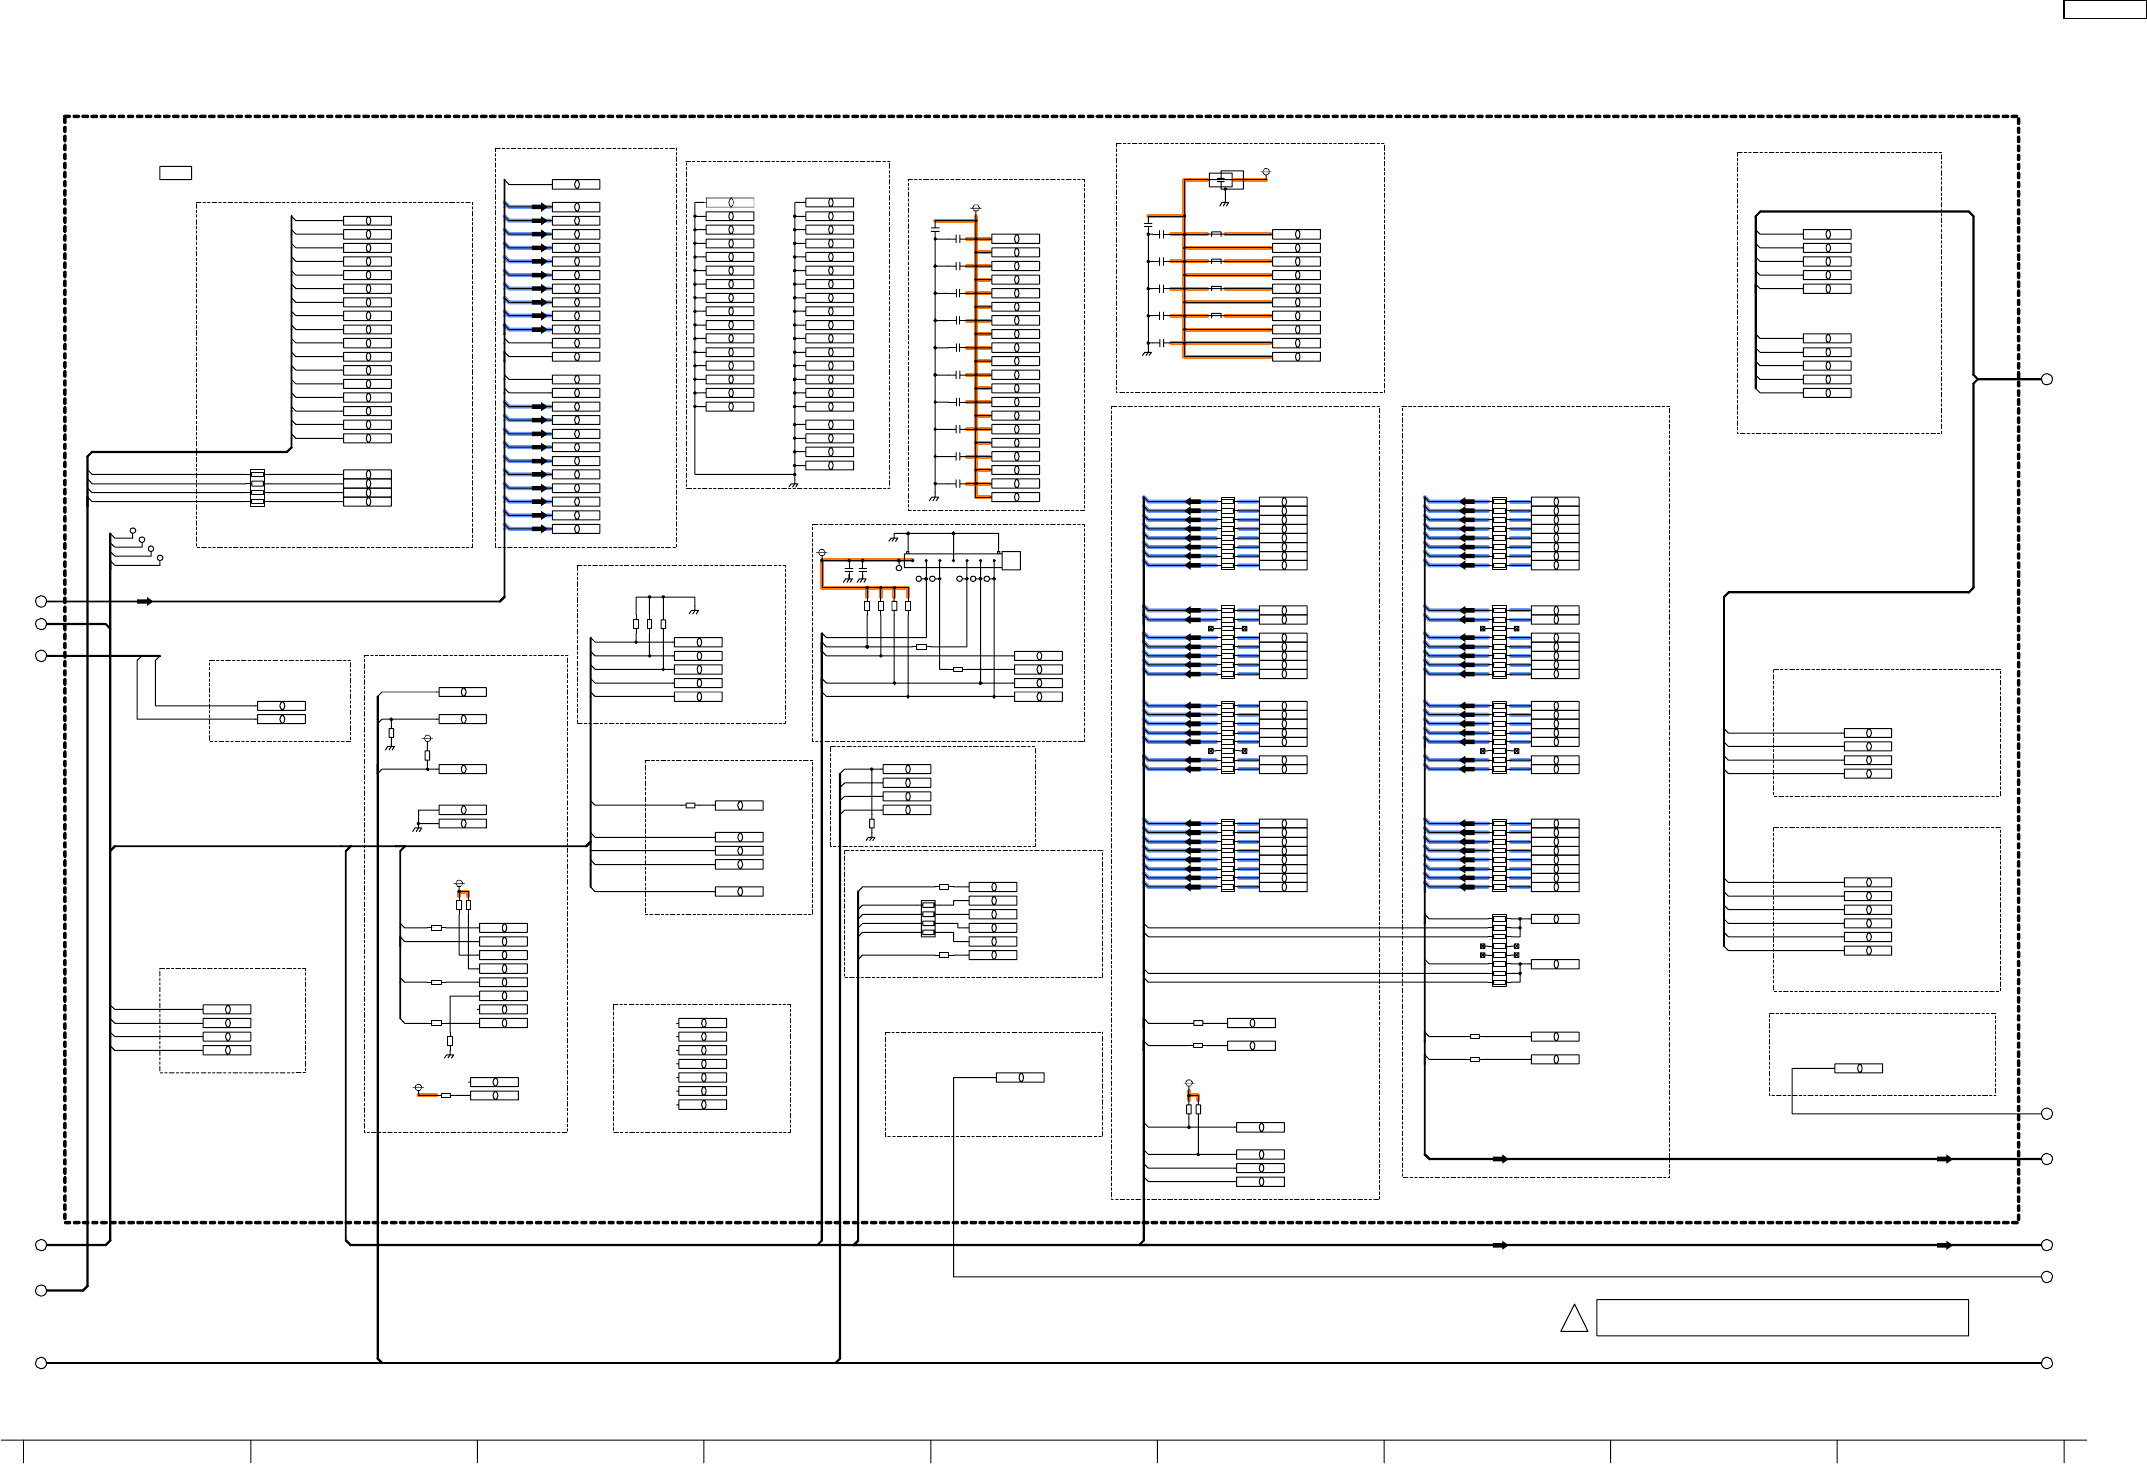Click the empty note box next to warning triangle
Viewport: 2147px width, 1464px height.
[1782, 1318]
